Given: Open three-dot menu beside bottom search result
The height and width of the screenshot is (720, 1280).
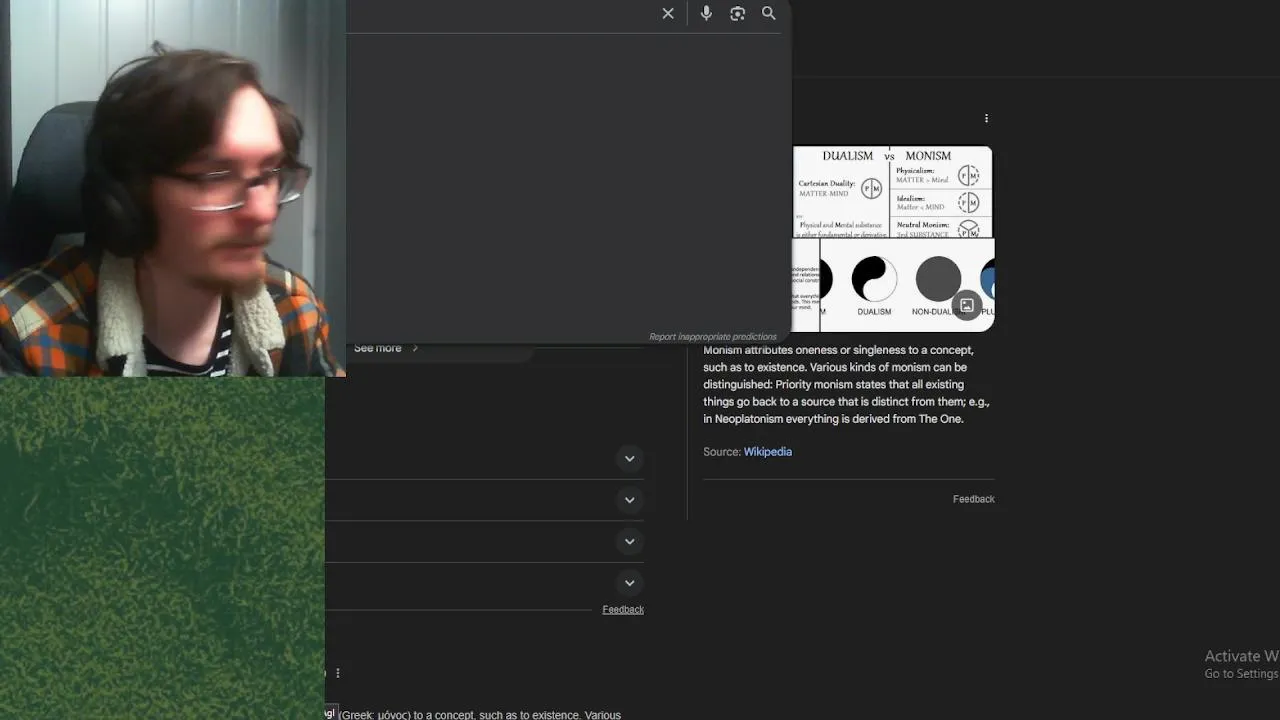Looking at the screenshot, I should point(338,673).
